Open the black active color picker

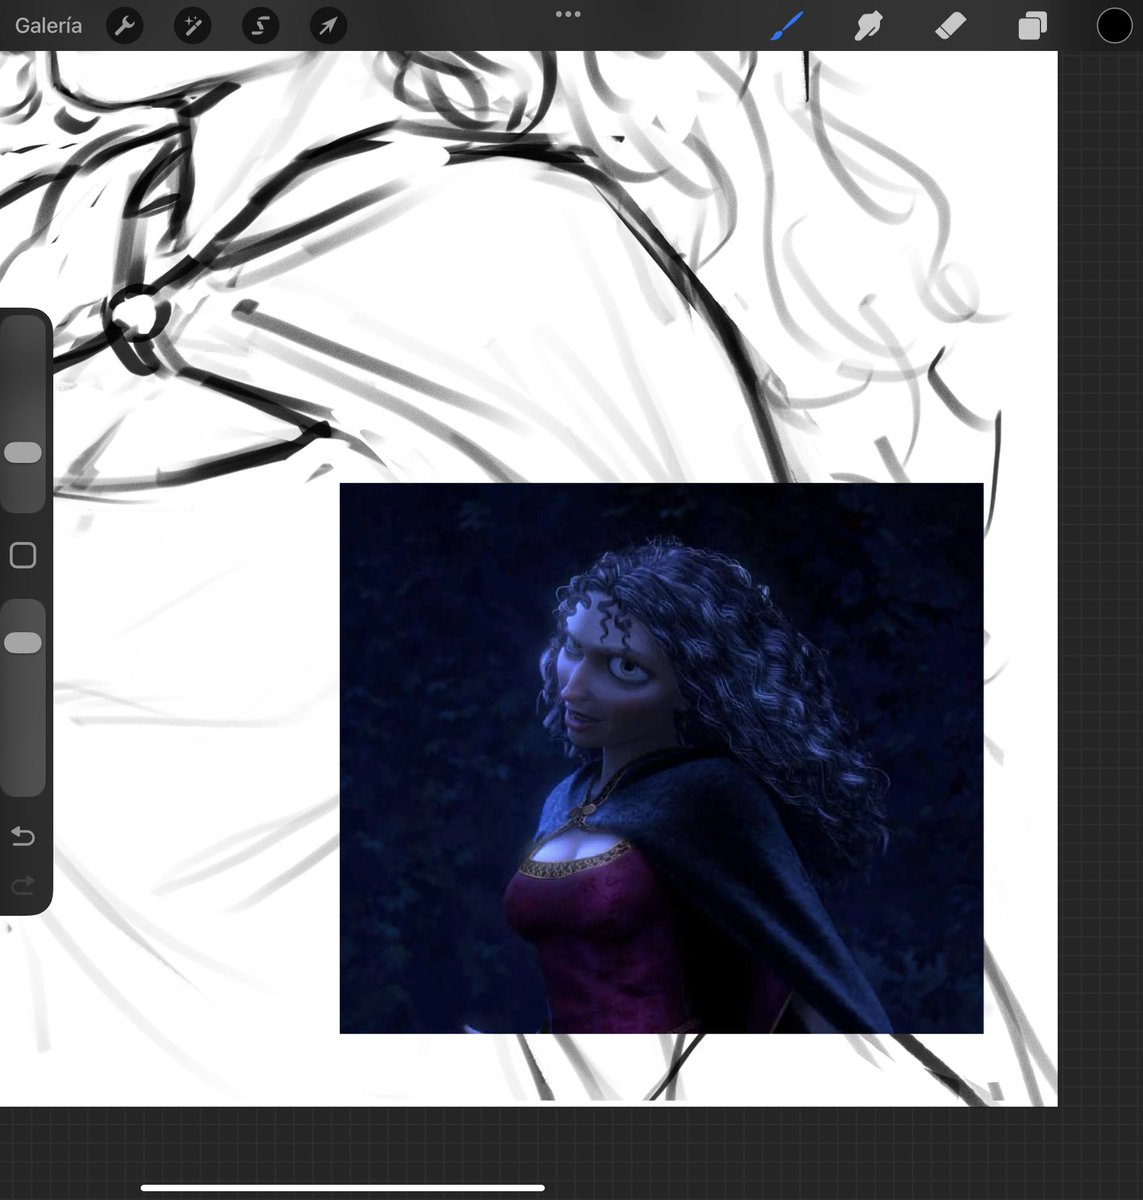[x=1114, y=26]
